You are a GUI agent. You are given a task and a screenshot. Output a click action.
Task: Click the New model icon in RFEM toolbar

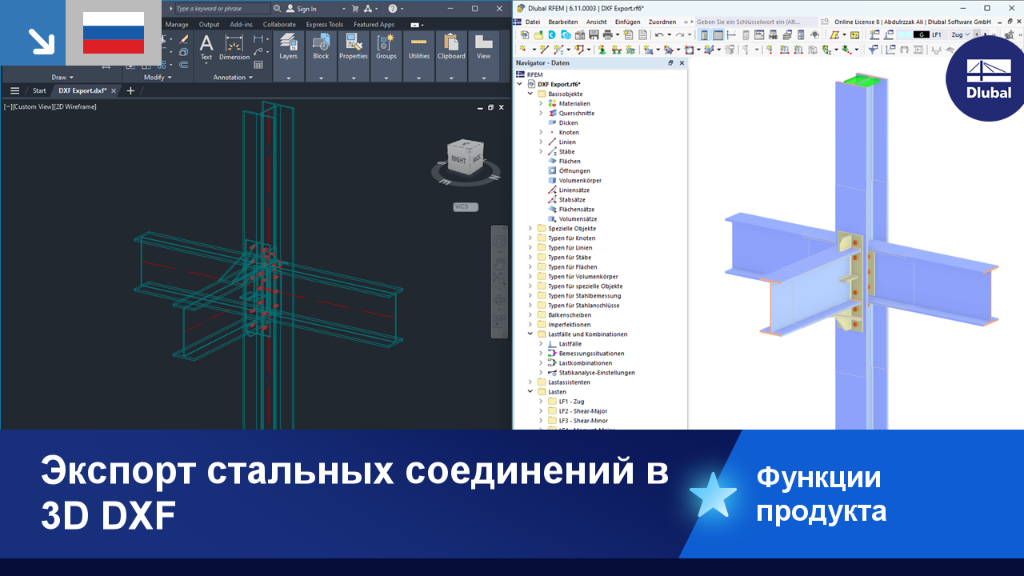524,35
